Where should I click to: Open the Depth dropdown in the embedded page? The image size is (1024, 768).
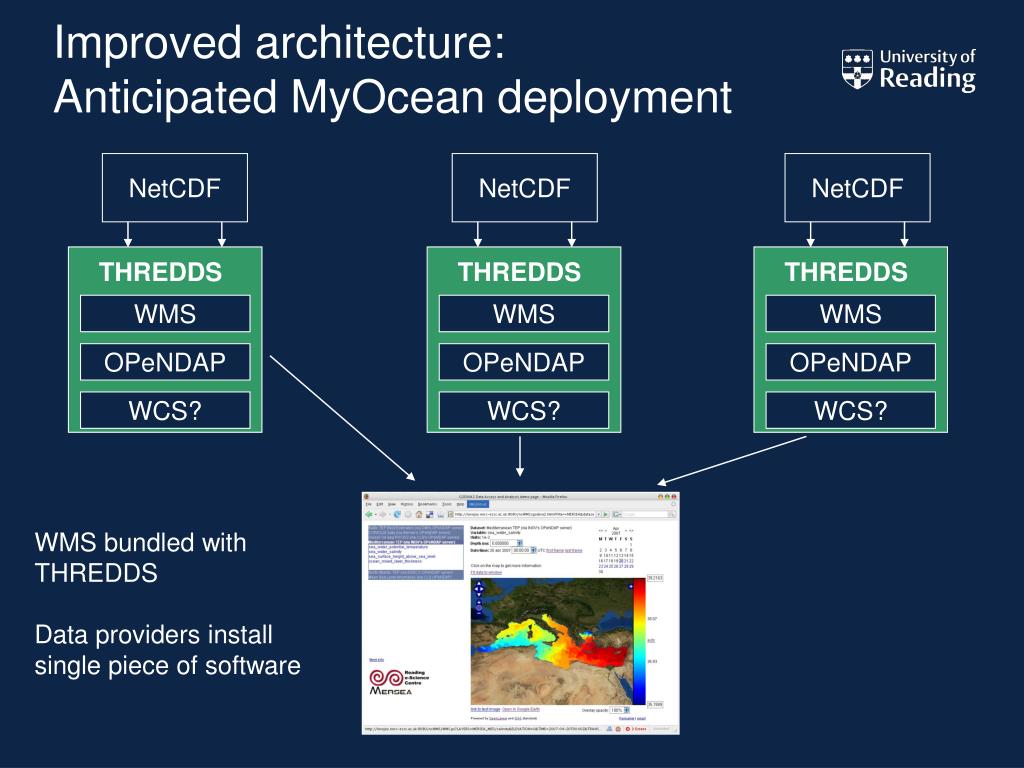[x=506, y=543]
